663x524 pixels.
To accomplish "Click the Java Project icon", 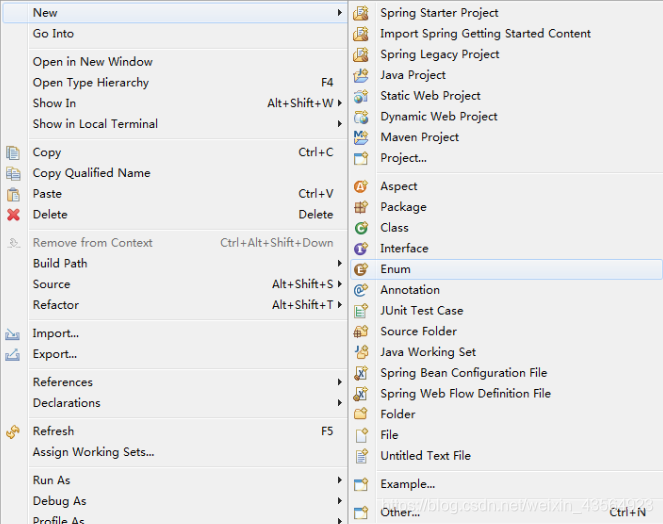I will click(x=361, y=75).
